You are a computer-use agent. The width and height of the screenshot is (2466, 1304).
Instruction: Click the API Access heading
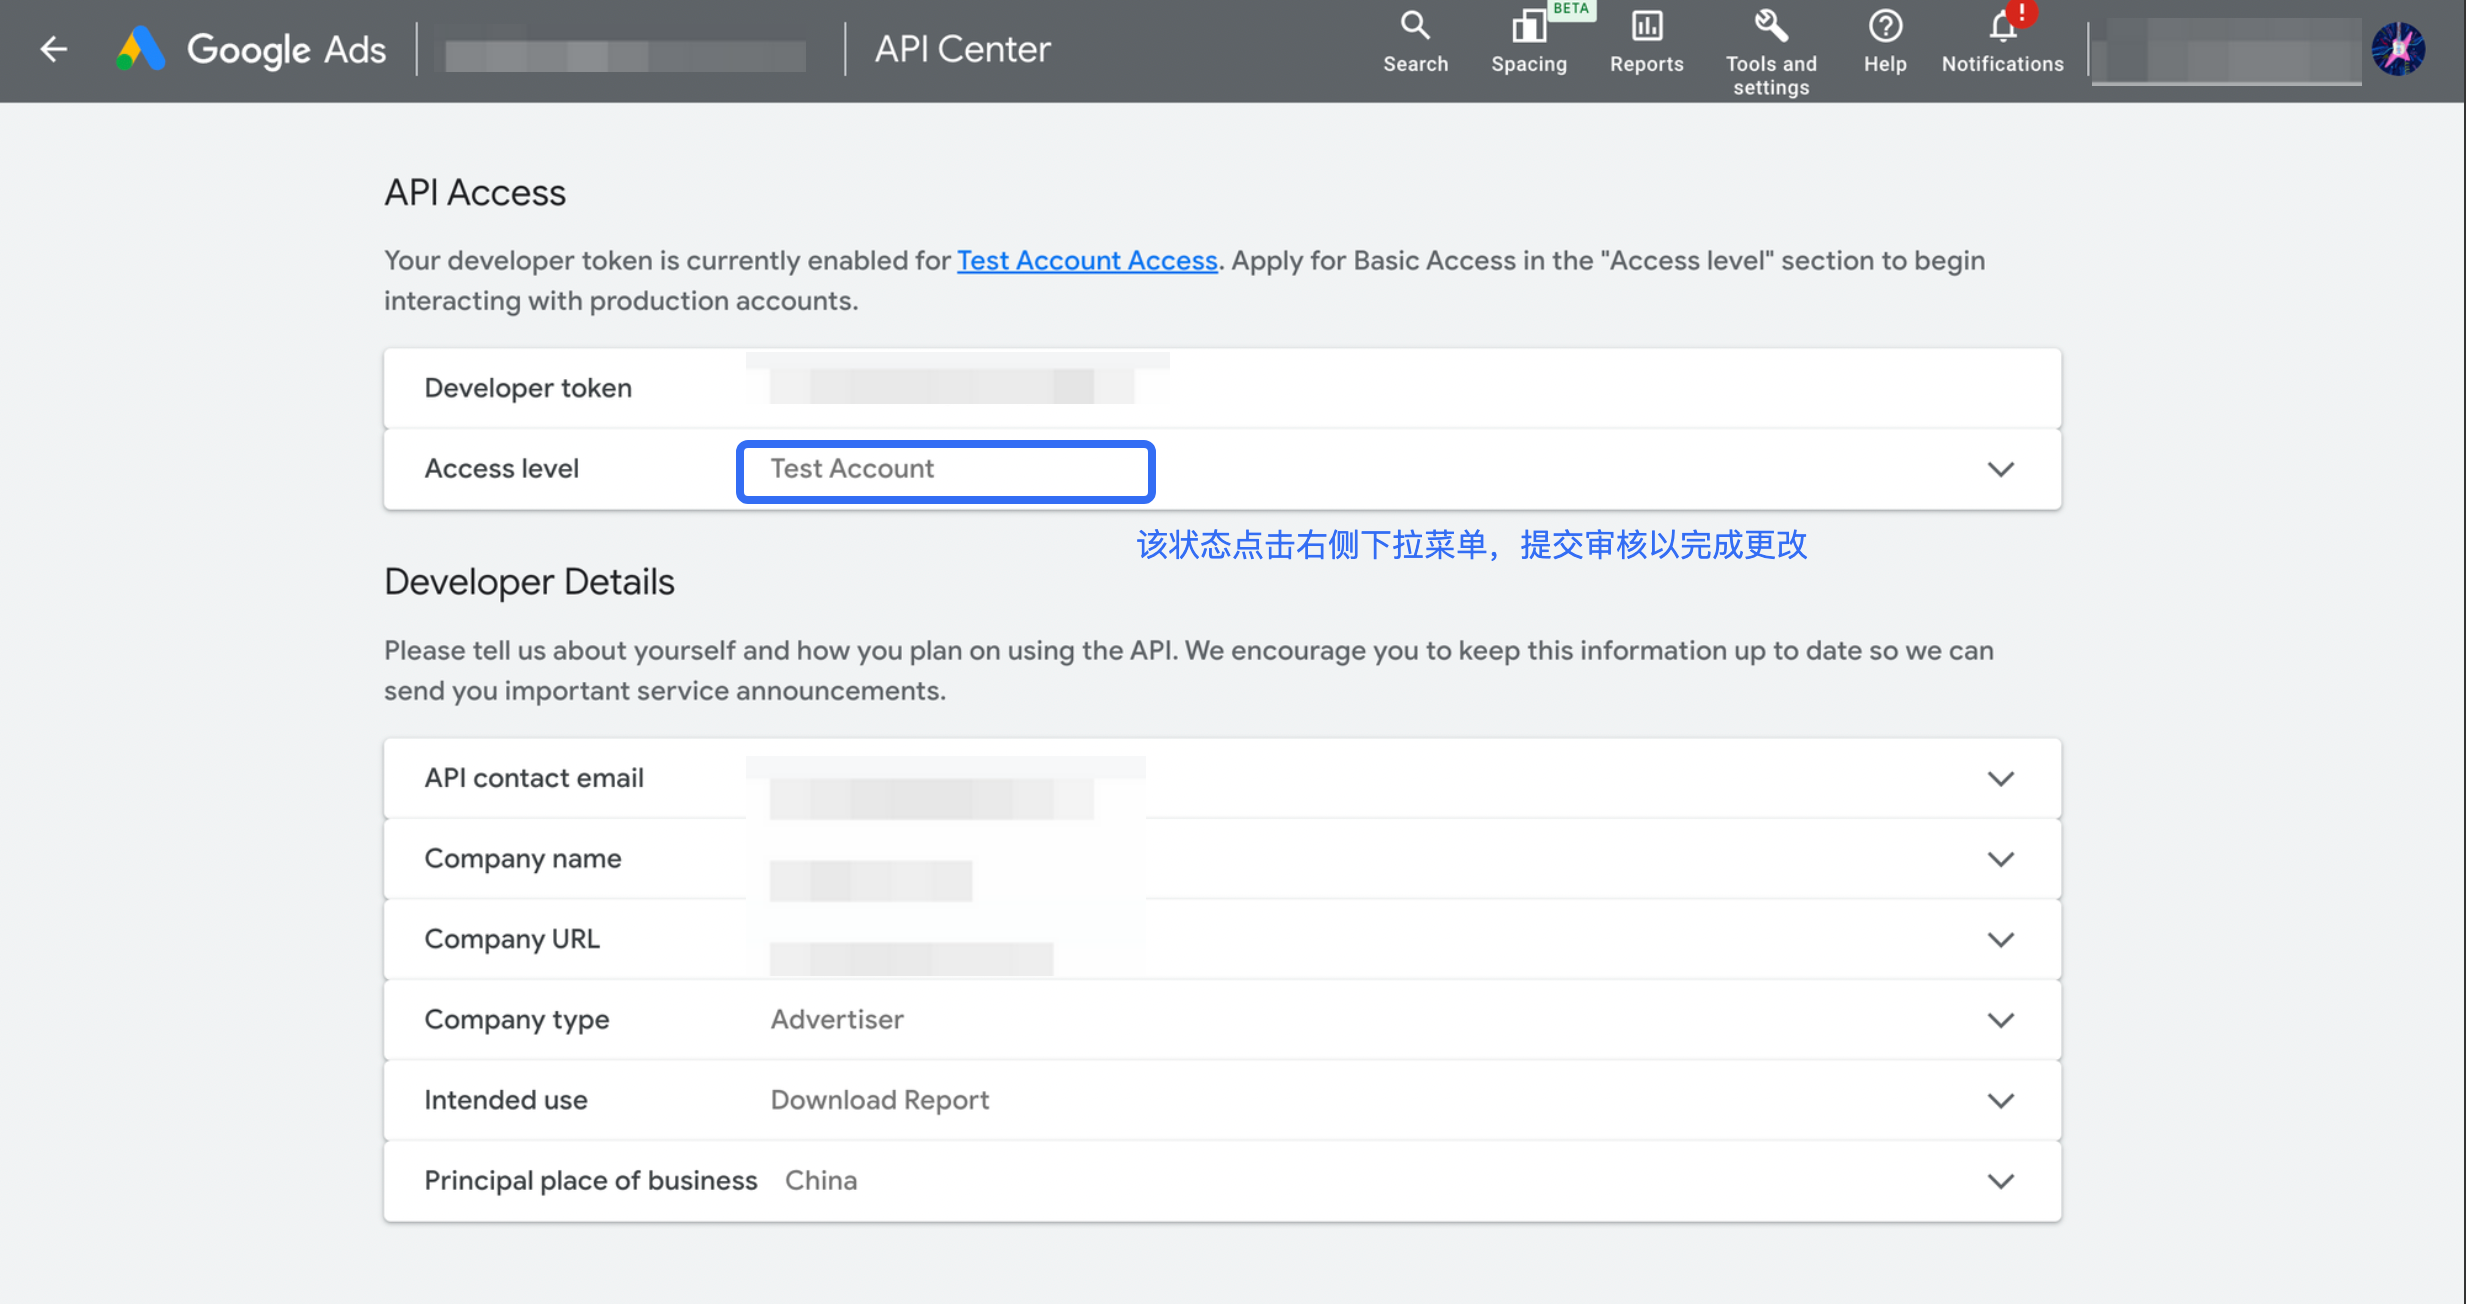pos(475,193)
